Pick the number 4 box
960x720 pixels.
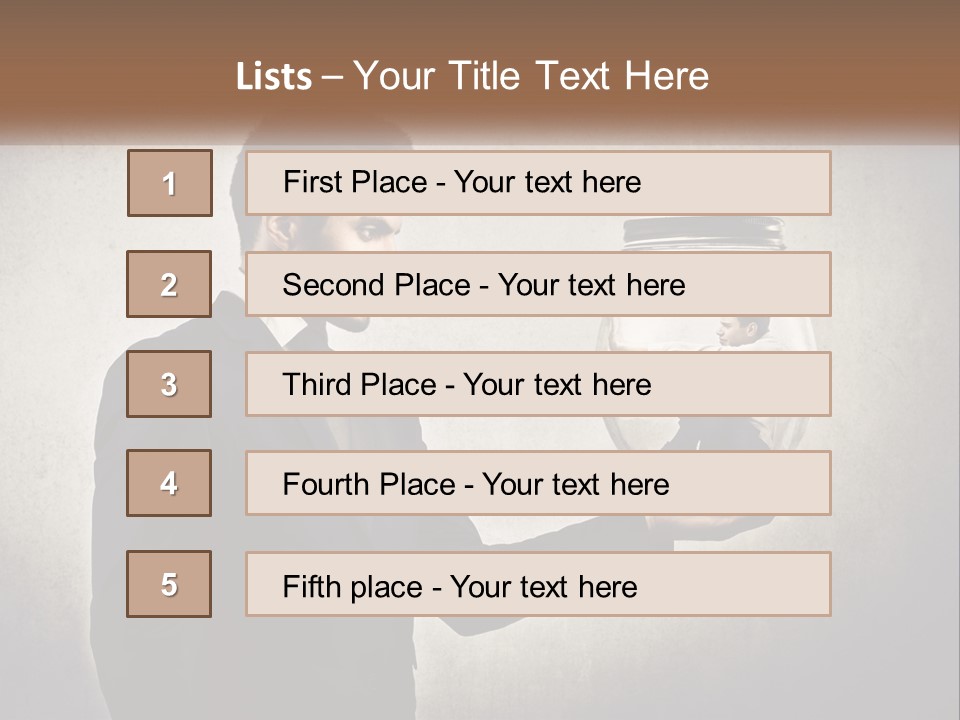click(x=169, y=483)
